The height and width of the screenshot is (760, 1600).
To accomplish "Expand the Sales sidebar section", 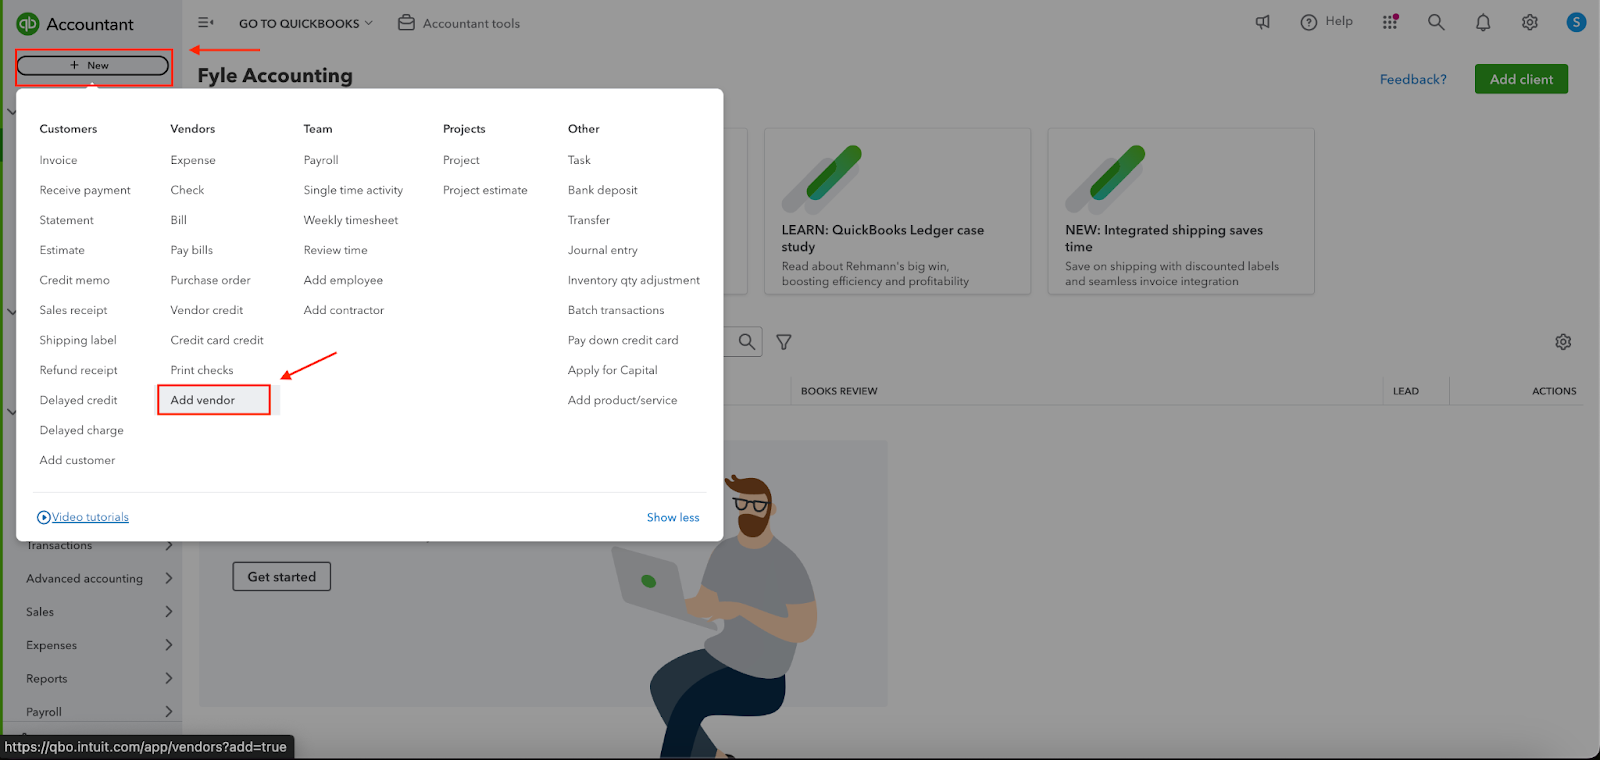I will coord(98,611).
